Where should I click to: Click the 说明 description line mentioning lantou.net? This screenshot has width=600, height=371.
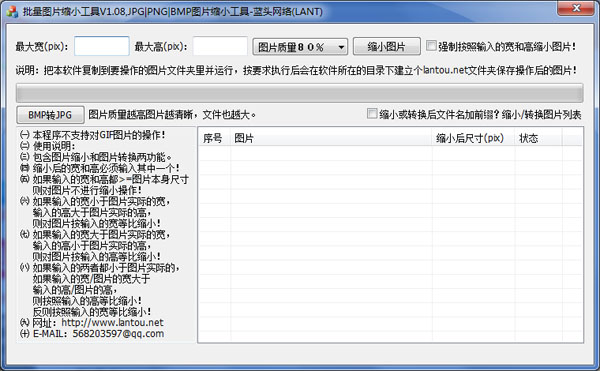click(x=296, y=70)
